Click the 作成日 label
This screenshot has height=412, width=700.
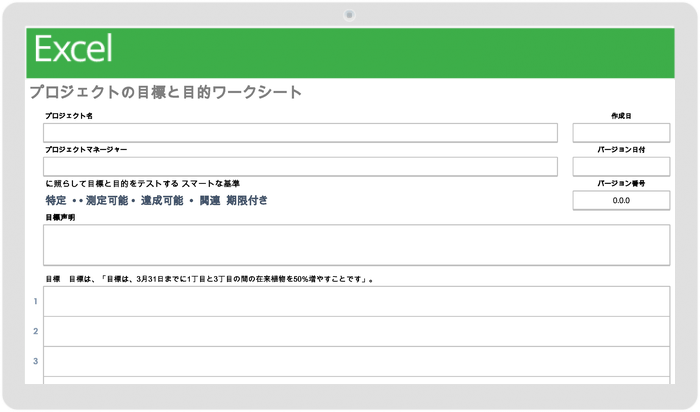pos(621,116)
